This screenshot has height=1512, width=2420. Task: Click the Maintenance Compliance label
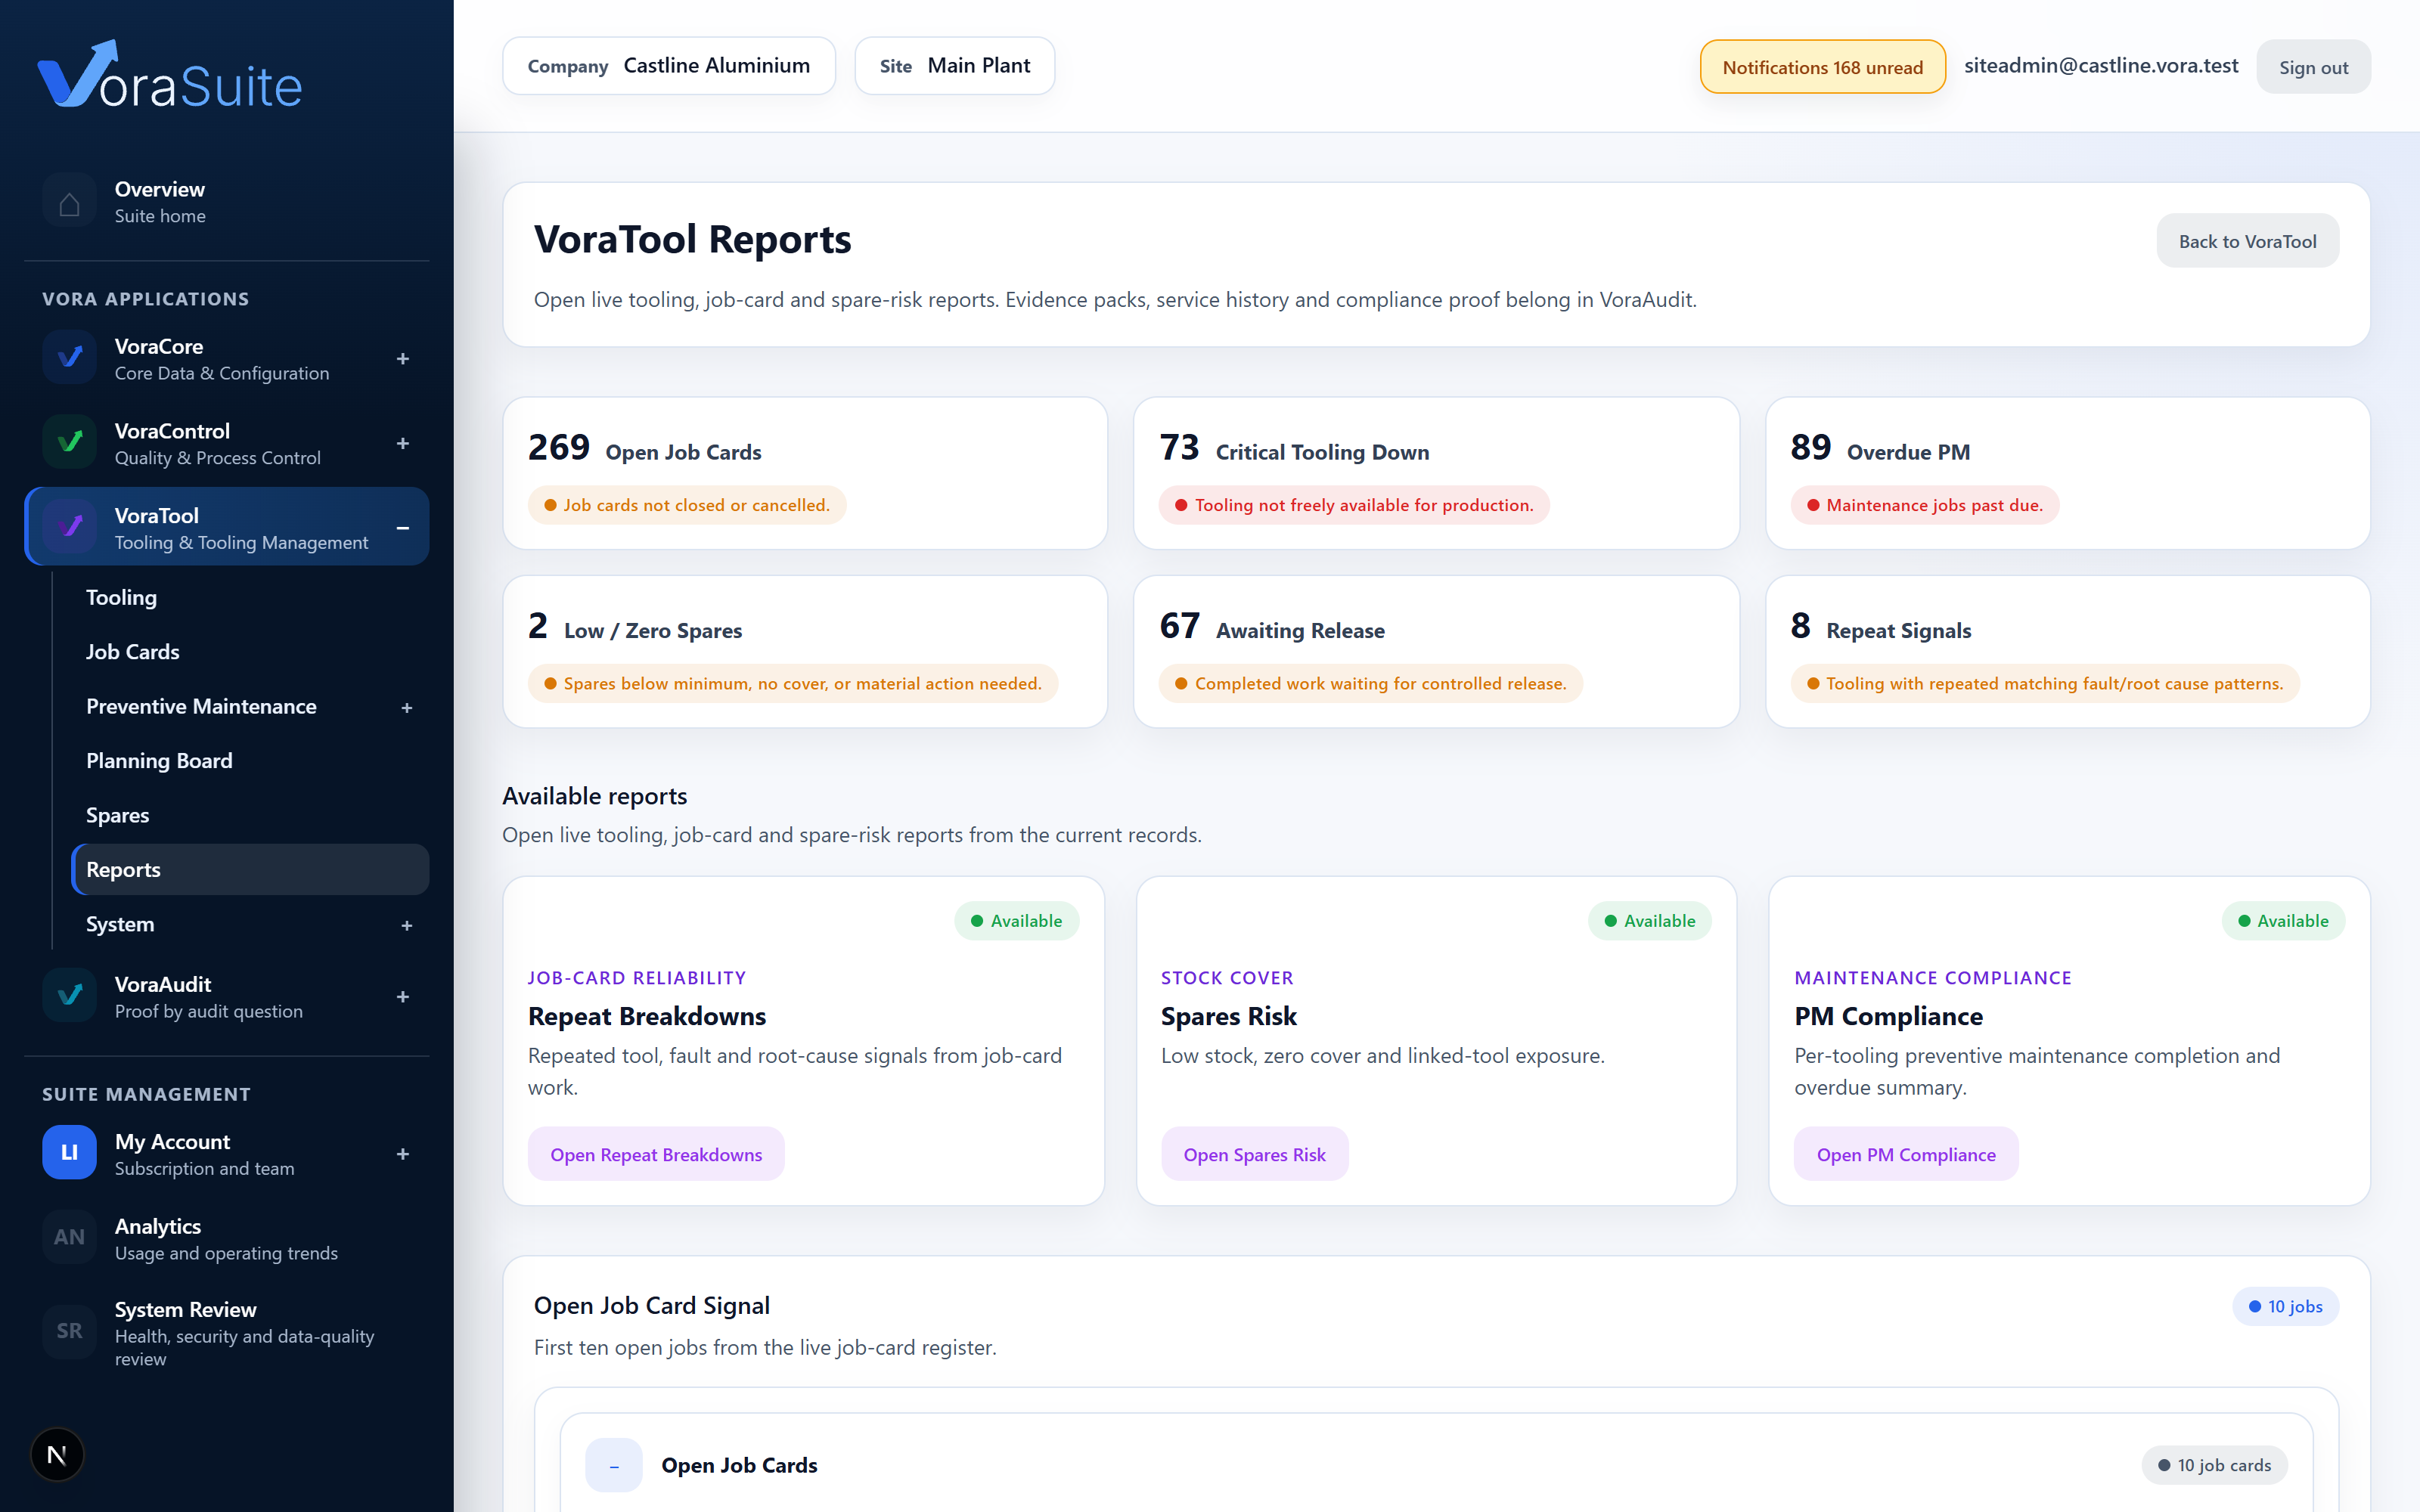coord(1932,977)
